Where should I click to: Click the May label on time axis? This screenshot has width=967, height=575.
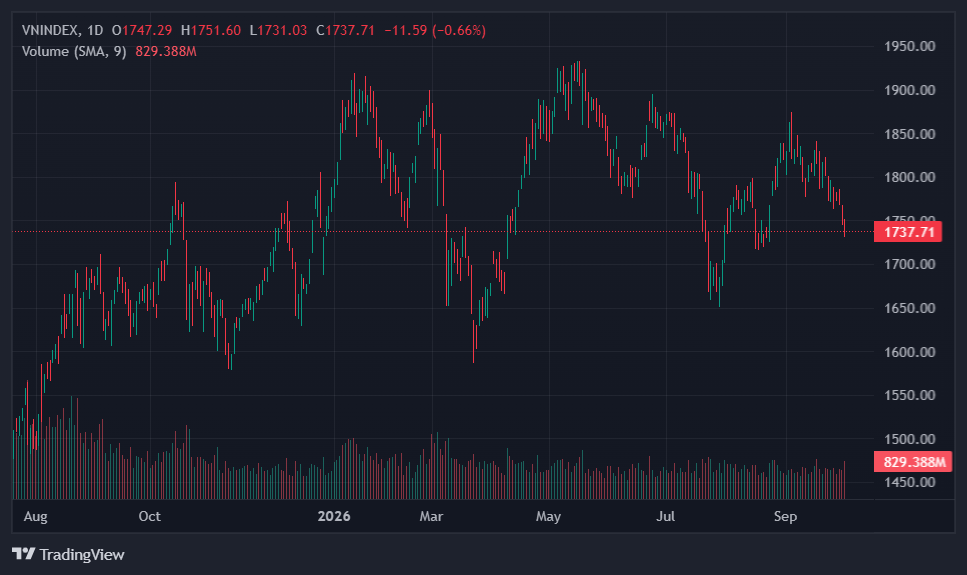[x=548, y=516]
